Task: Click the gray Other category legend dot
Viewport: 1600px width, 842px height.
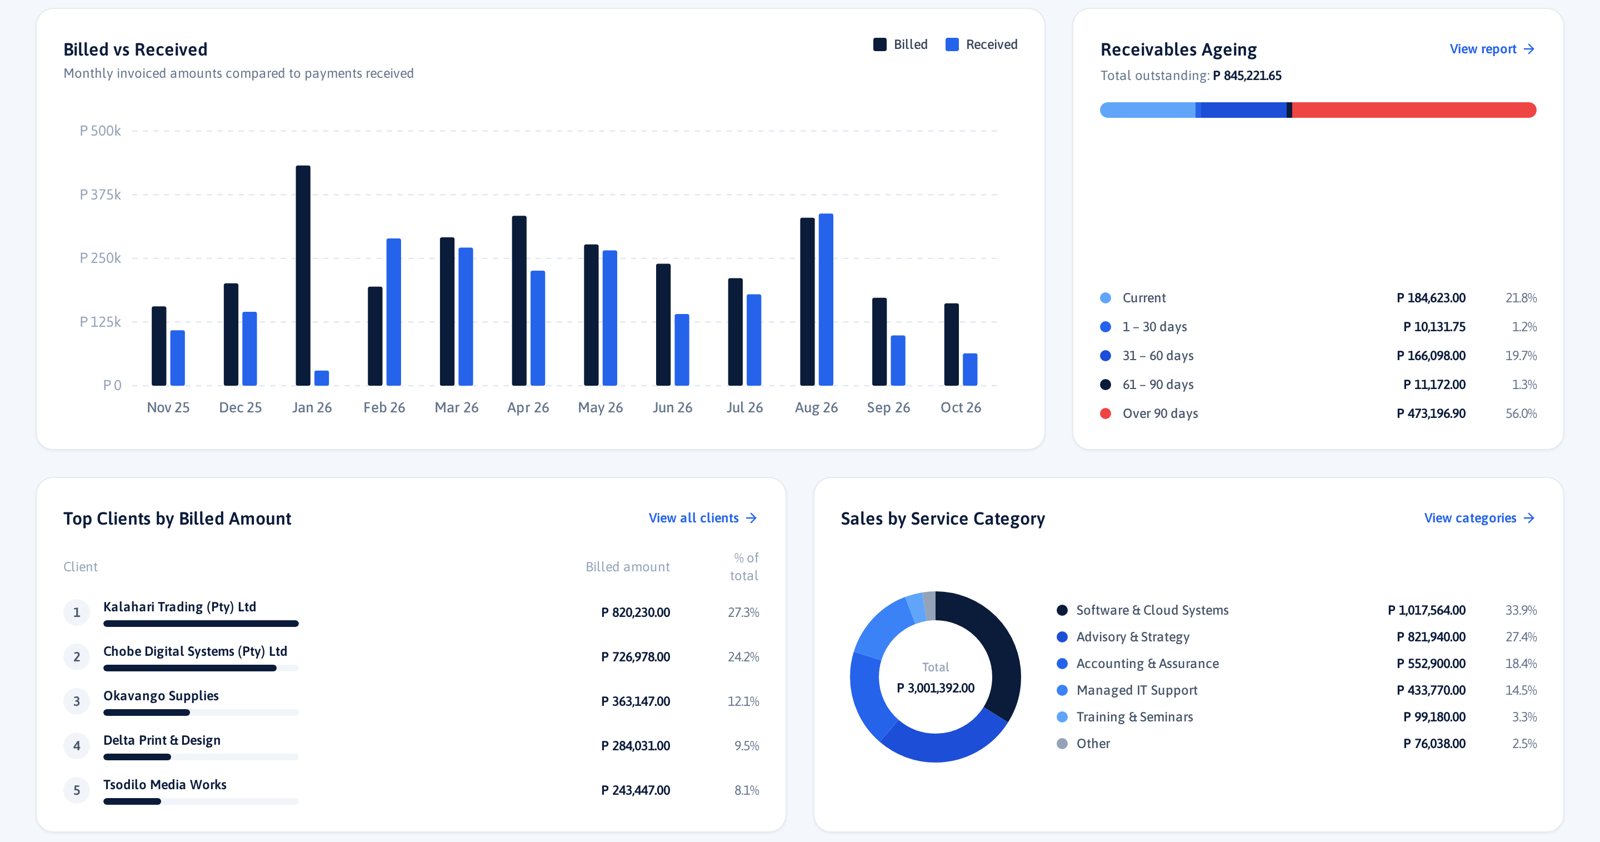Action: click(x=1062, y=744)
